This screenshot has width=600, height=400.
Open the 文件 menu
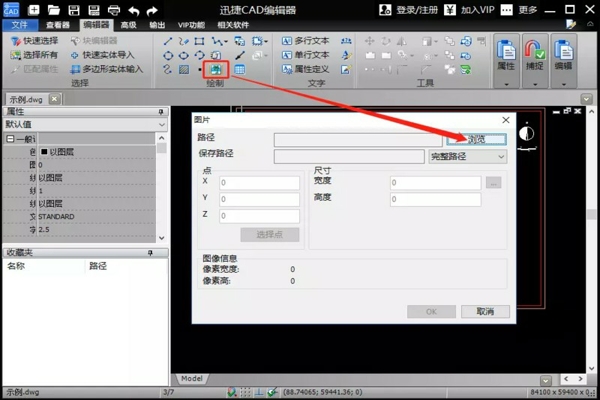[x=20, y=25]
